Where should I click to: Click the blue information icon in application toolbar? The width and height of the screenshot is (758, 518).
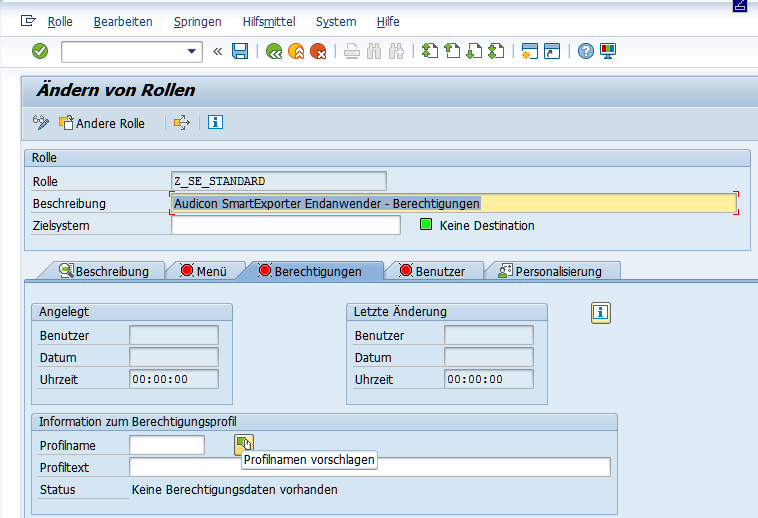215,123
